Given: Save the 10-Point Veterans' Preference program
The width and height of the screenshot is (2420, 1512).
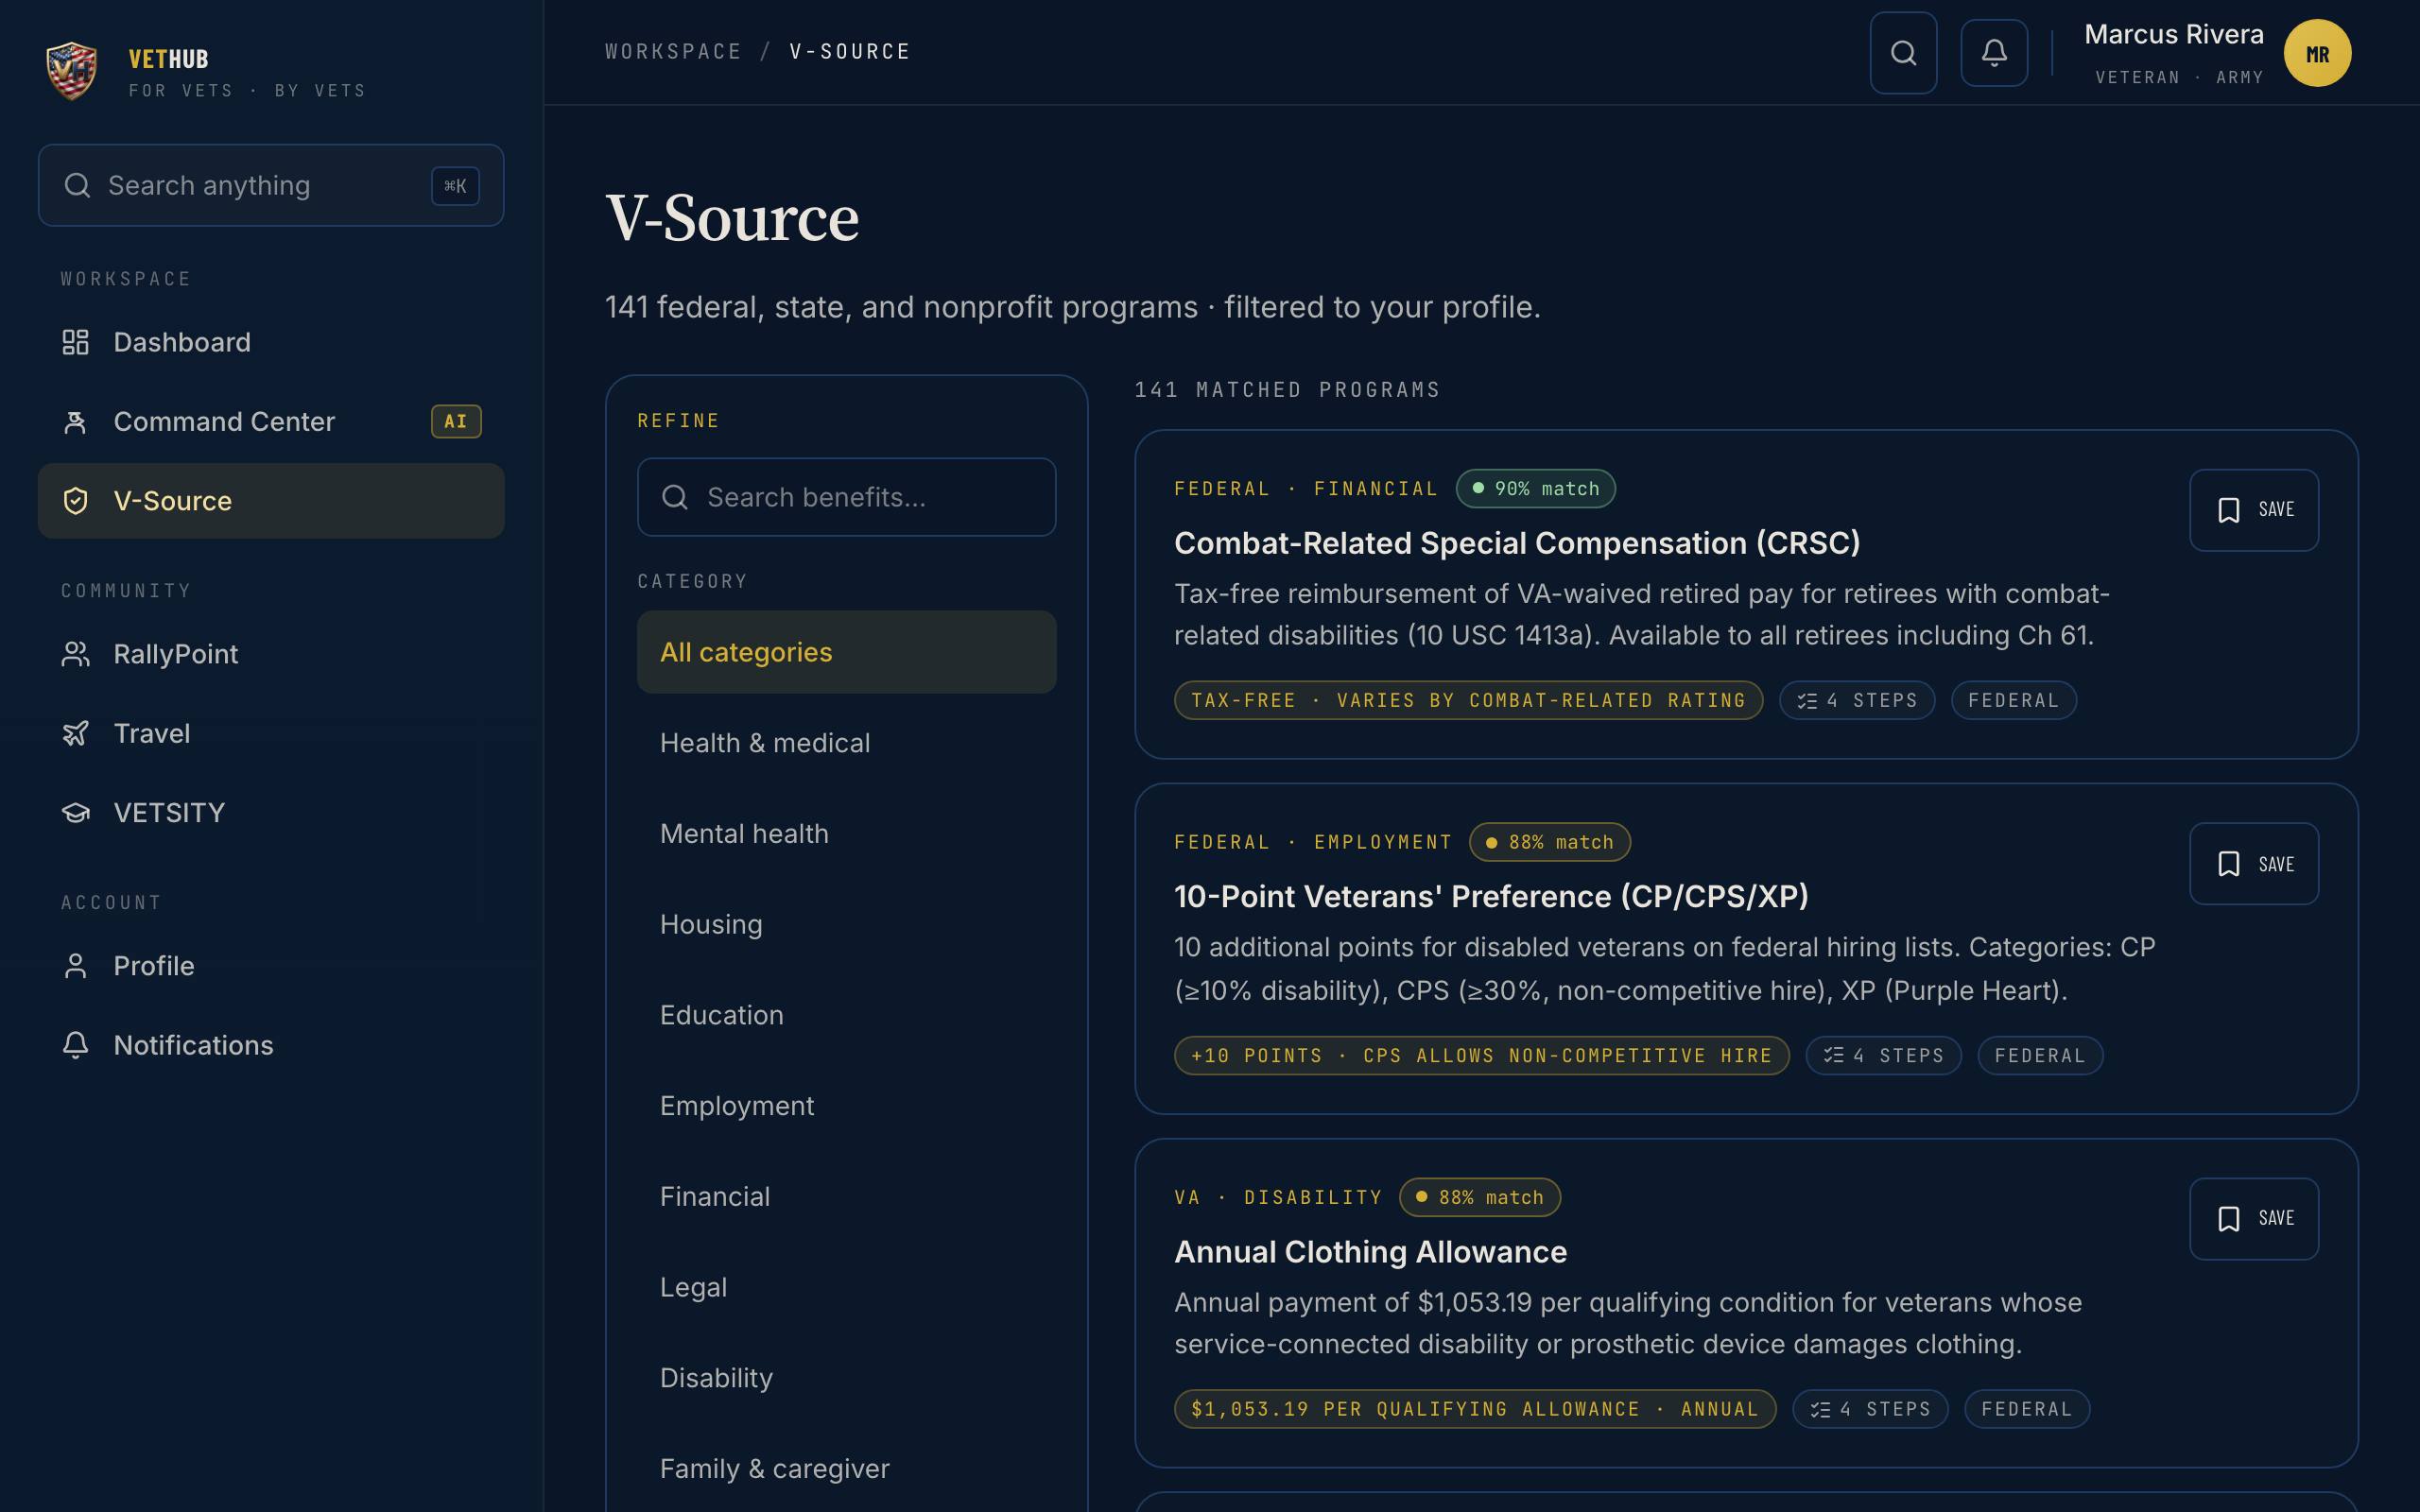Looking at the screenshot, I should [2254, 864].
